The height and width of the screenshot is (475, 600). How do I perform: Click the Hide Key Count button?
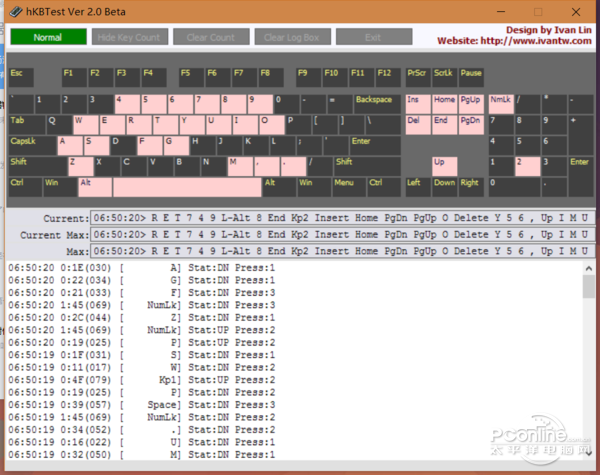tap(130, 37)
